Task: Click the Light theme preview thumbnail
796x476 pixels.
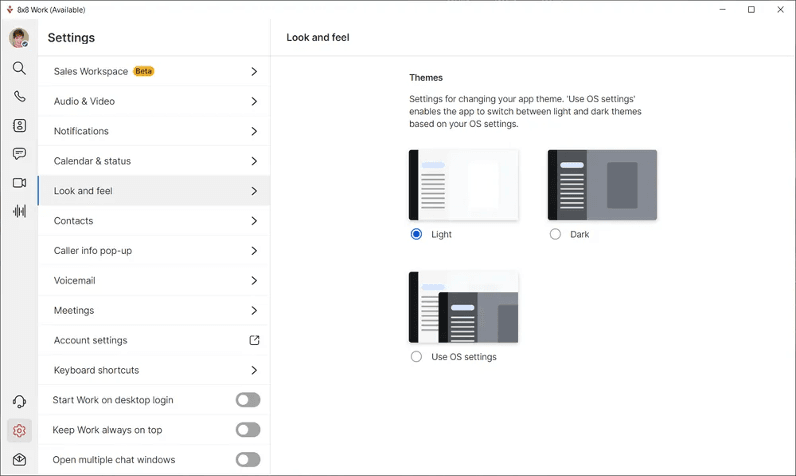Action: coord(464,185)
